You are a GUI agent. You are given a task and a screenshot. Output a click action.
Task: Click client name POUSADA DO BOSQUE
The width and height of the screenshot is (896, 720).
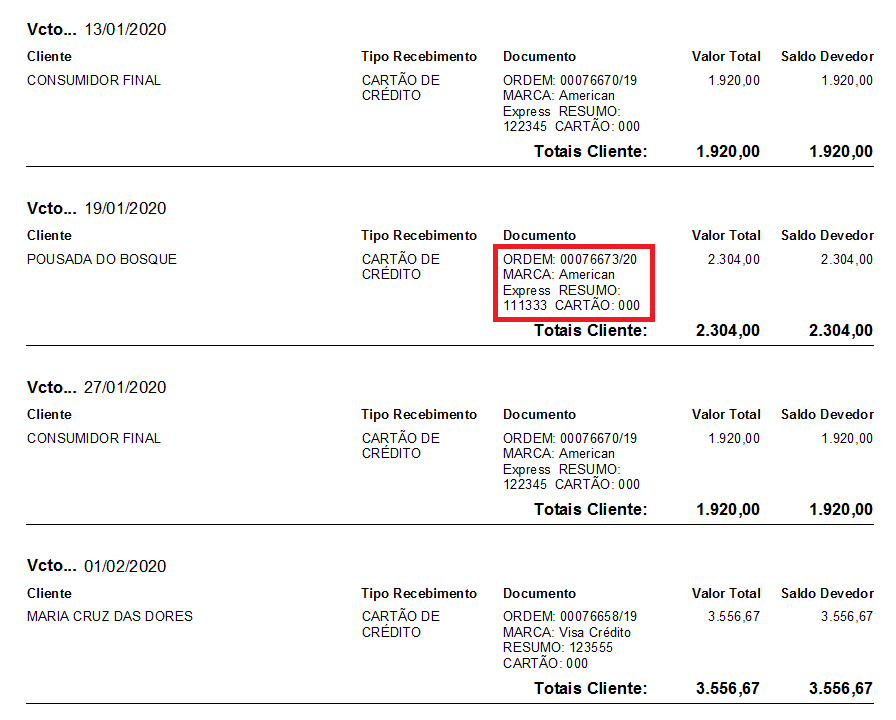[x=102, y=259]
